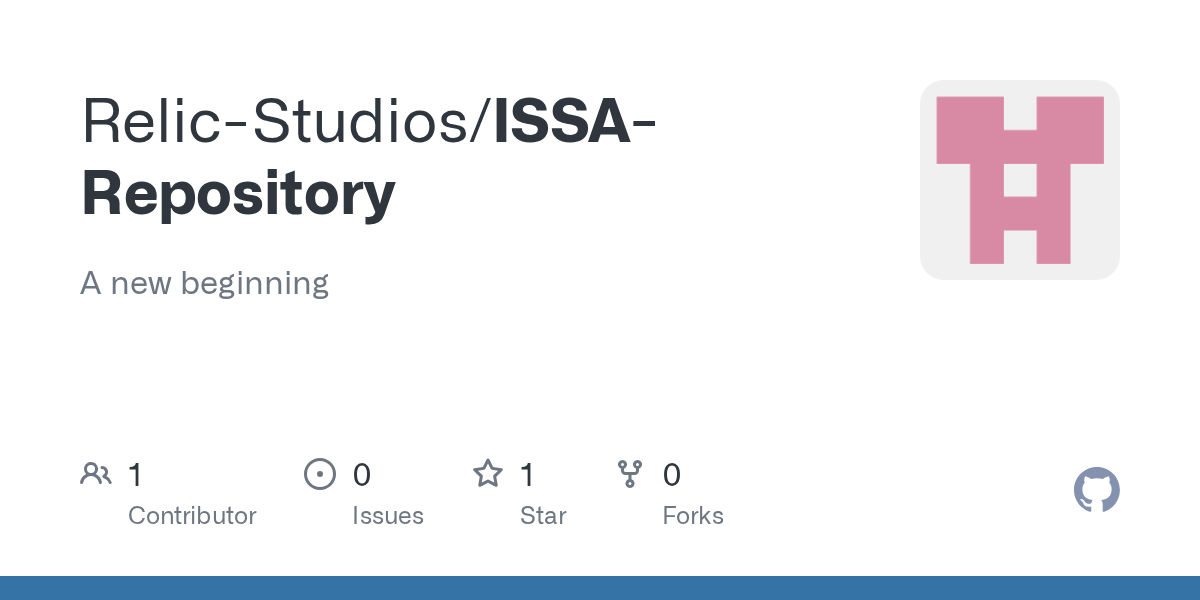Click the Forks label

693,516
